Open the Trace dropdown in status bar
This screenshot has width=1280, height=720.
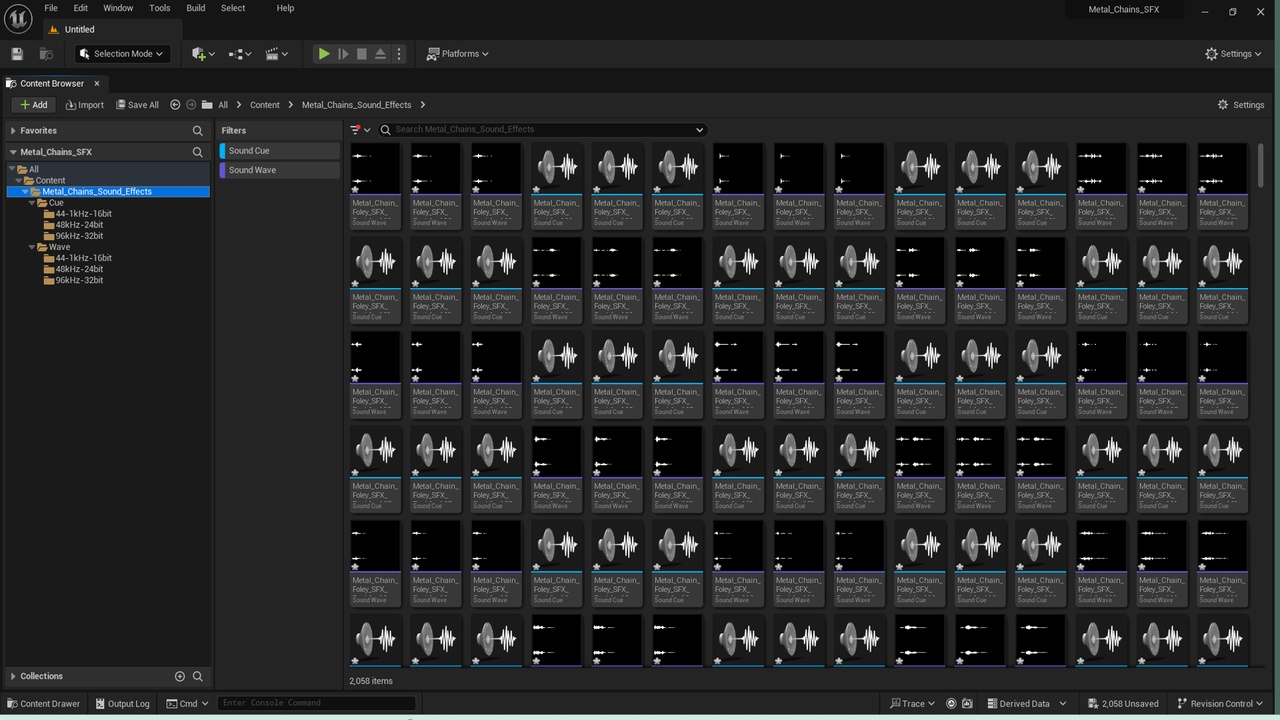[x=911, y=704]
